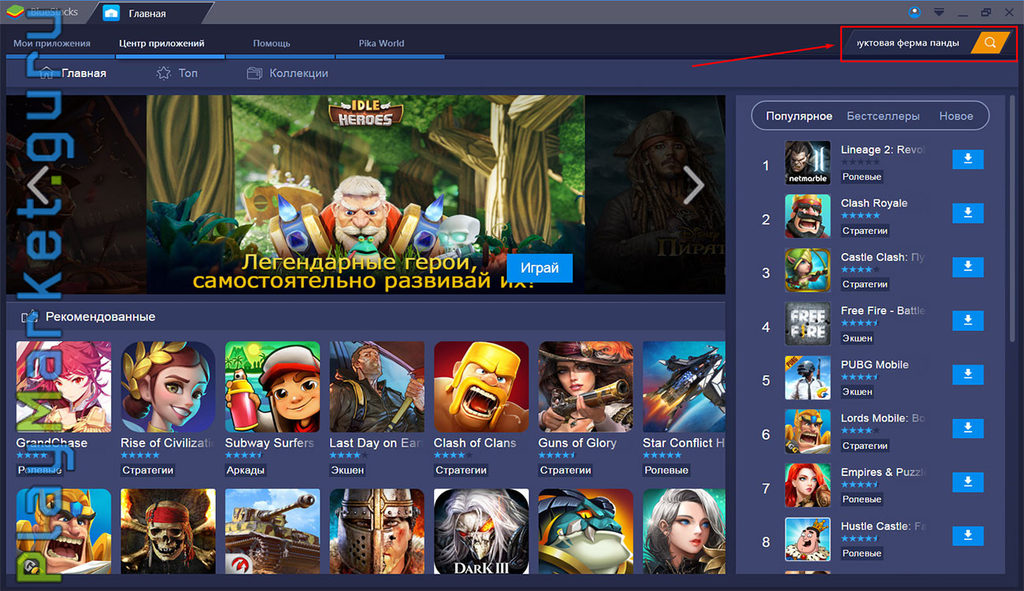Open Lineage 2 app icon in list
This screenshot has height=591, width=1024.
[808, 163]
